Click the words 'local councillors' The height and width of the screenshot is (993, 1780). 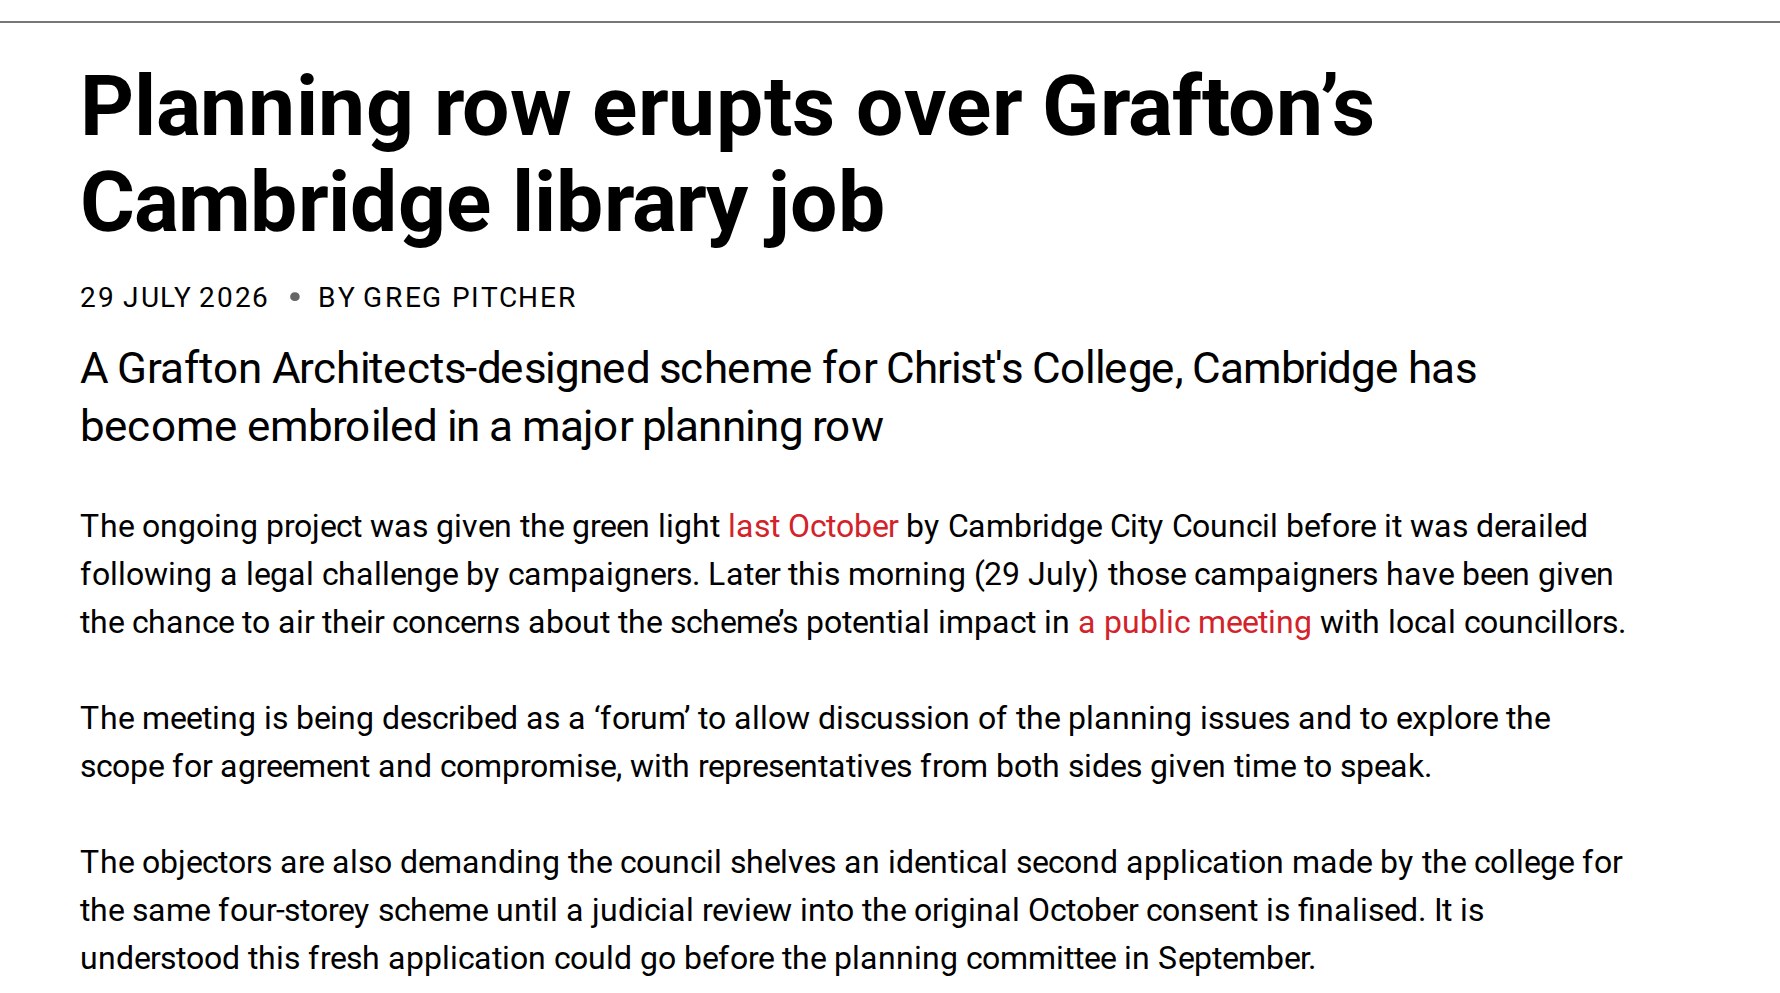pyautogui.click(x=1544, y=622)
